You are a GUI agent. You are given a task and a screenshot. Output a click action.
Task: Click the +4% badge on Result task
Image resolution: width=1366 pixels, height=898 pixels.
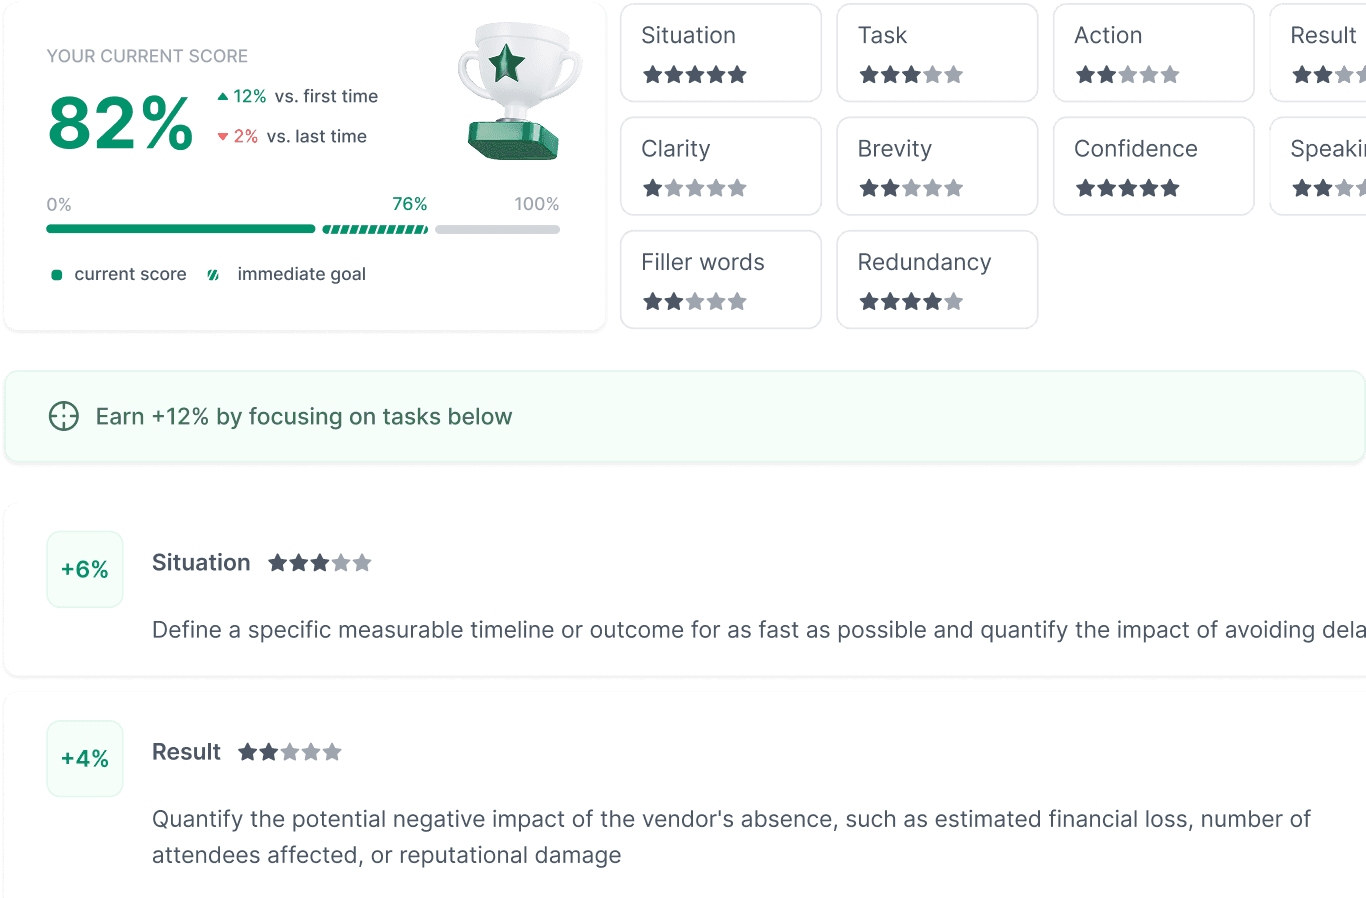(x=84, y=758)
